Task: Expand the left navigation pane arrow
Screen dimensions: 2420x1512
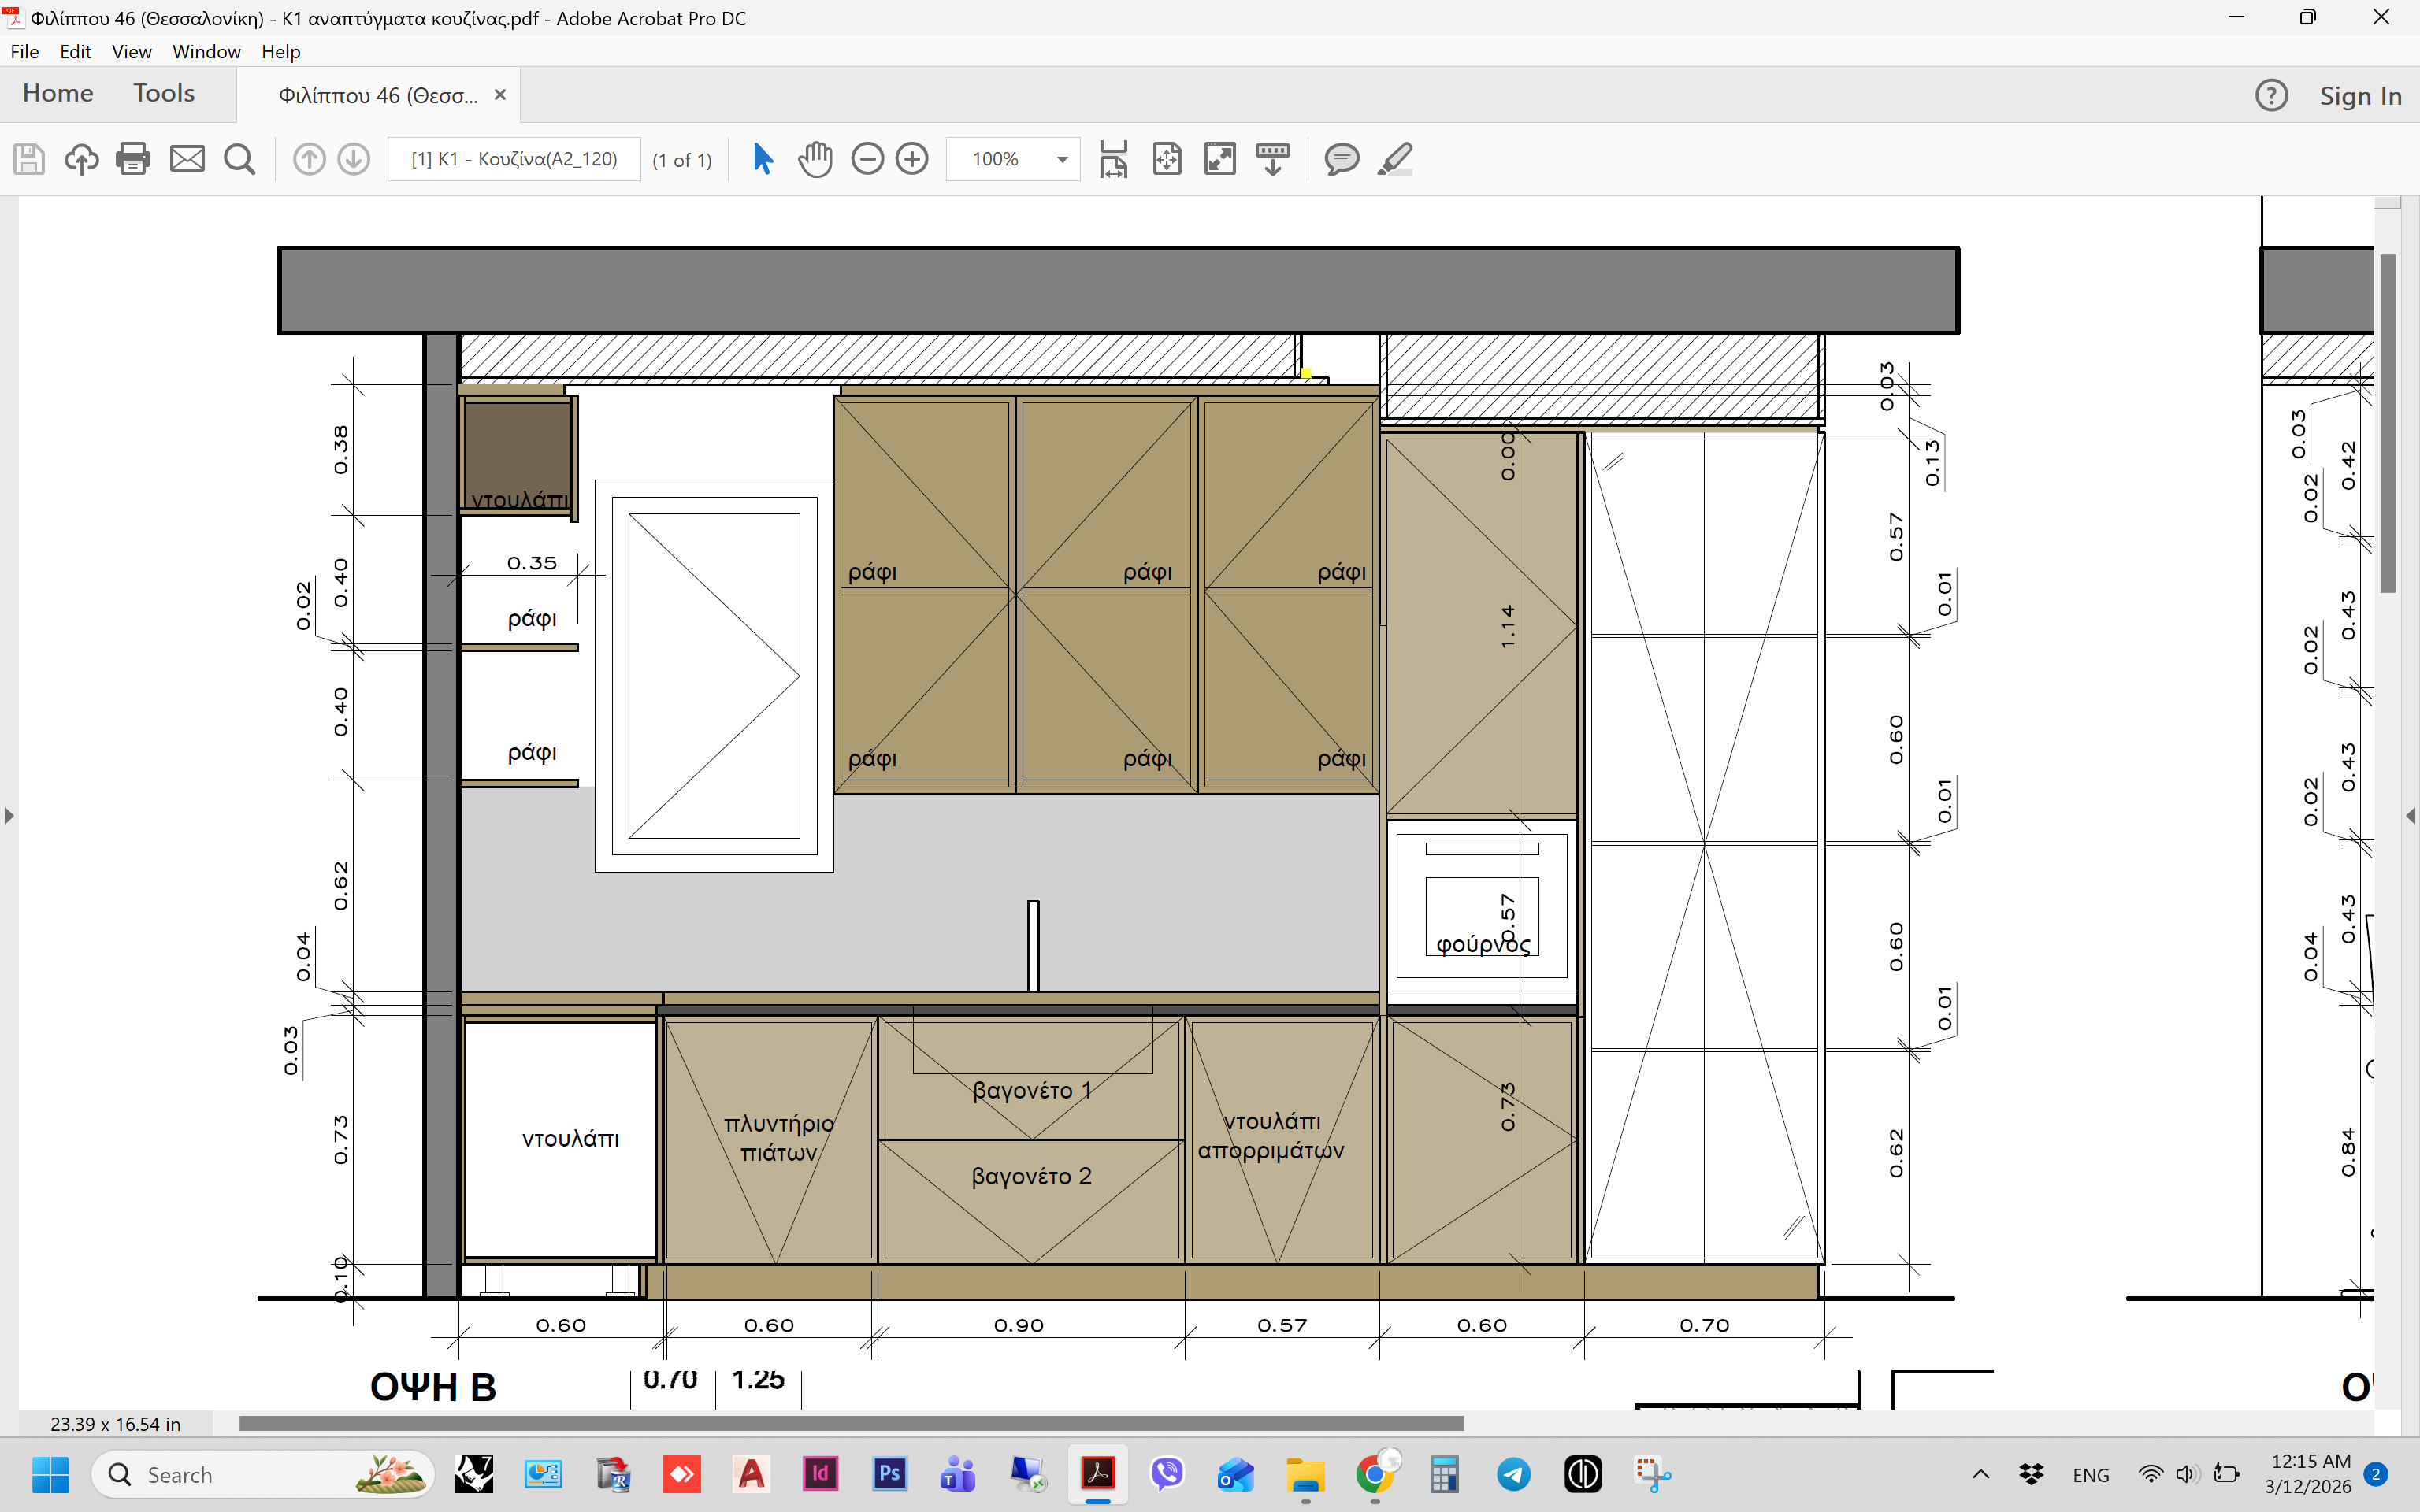Action: click(9, 816)
